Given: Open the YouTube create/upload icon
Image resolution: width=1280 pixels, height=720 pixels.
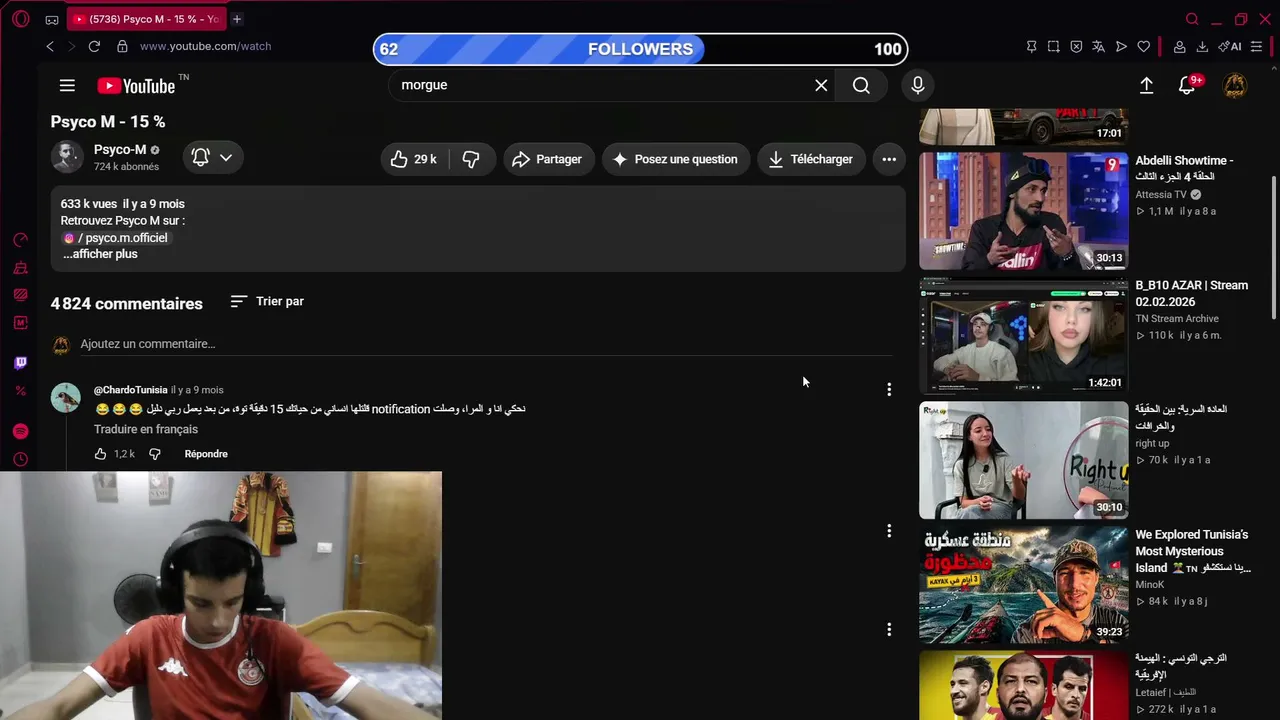Looking at the screenshot, I should tap(1146, 86).
